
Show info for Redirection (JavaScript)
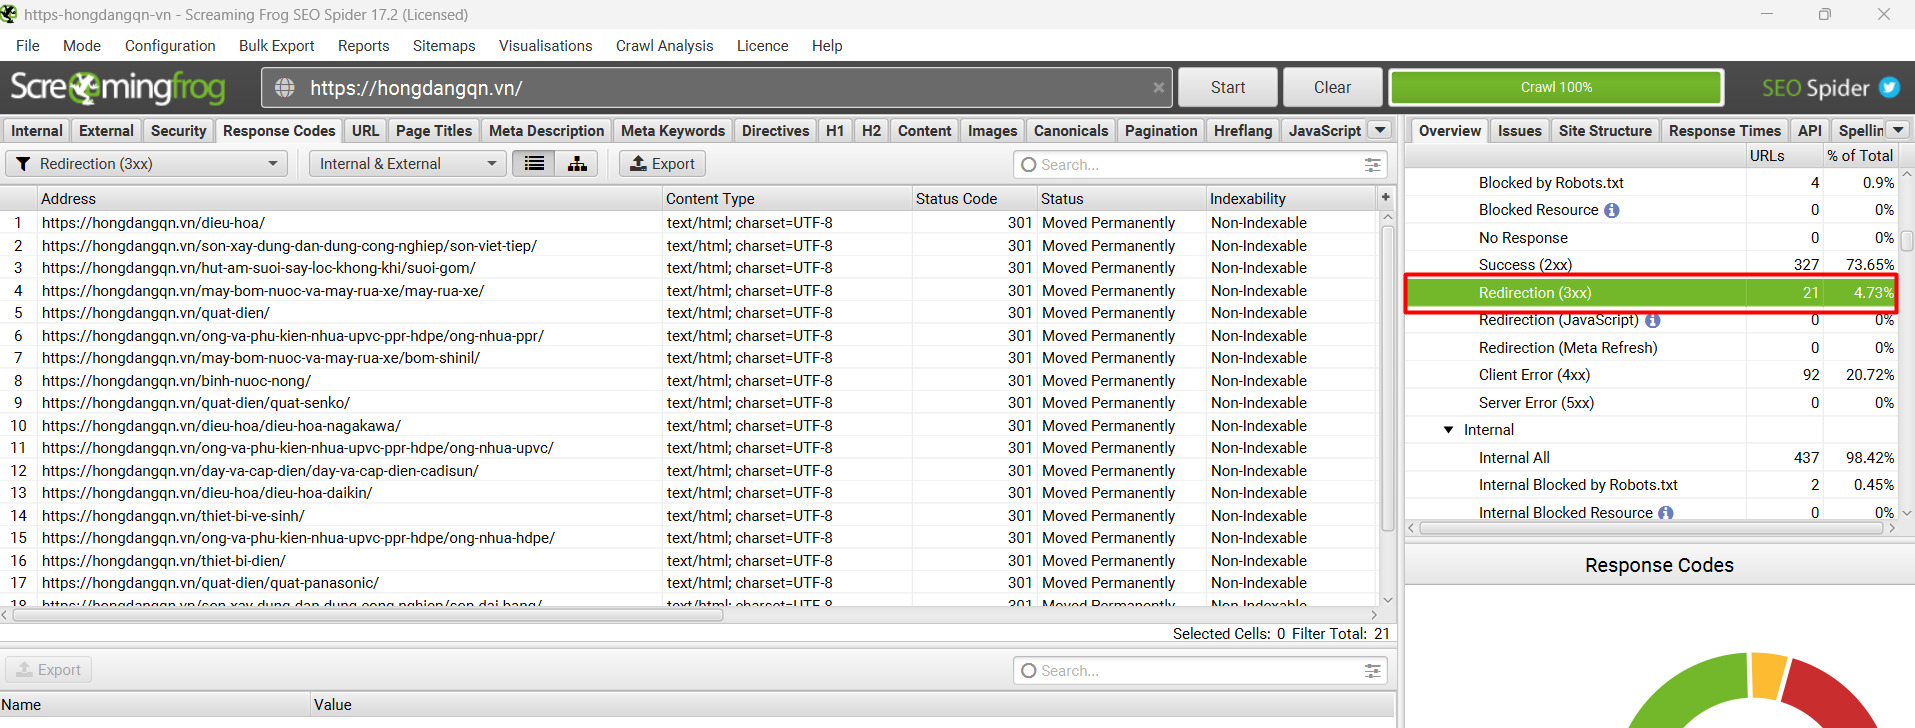tap(1653, 320)
